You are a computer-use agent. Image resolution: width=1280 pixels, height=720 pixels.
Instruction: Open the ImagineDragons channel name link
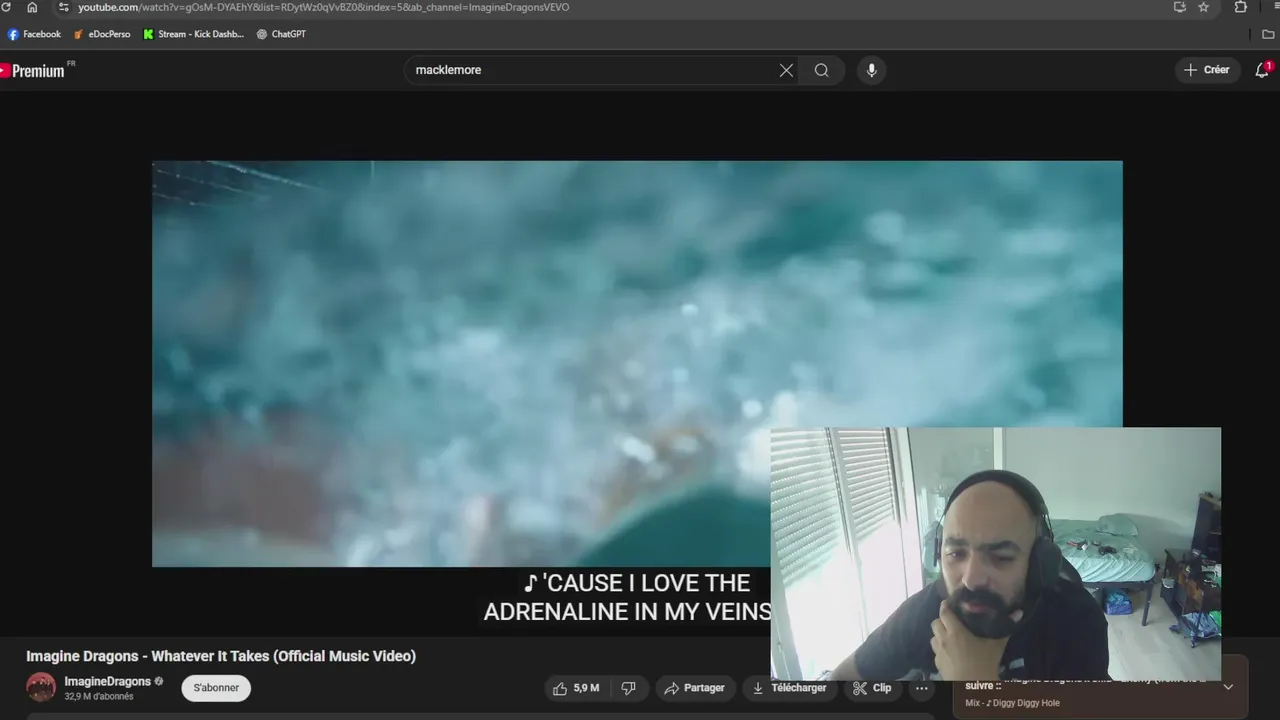(x=107, y=681)
